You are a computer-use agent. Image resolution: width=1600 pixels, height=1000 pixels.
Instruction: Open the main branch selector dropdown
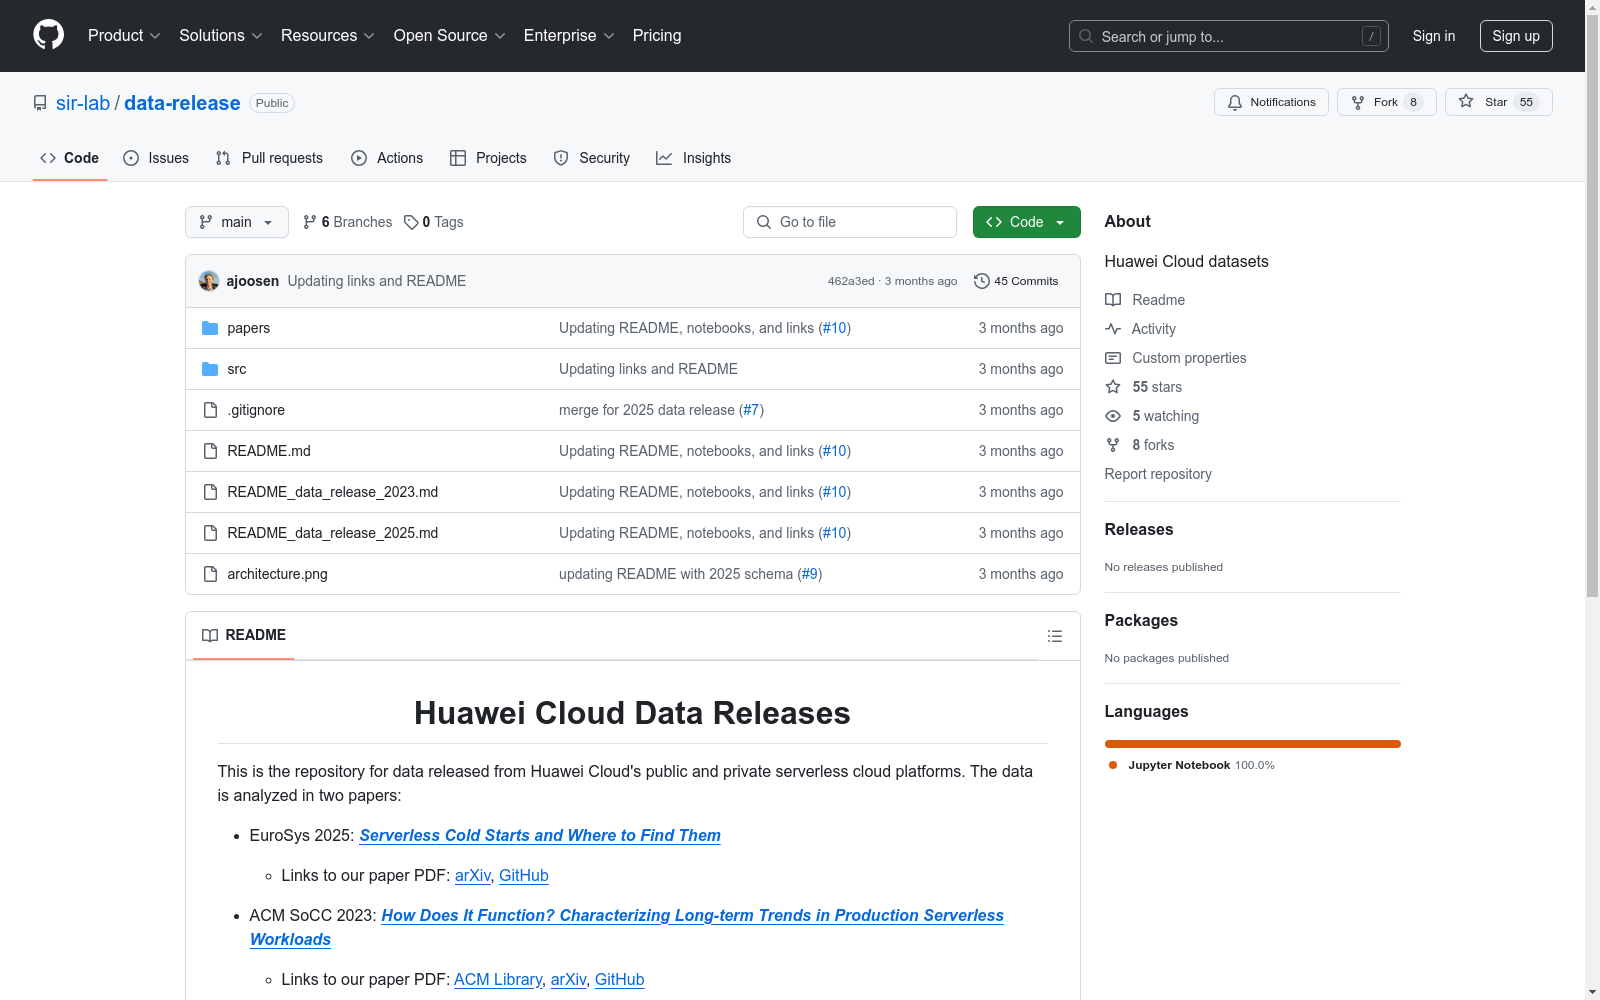237,222
